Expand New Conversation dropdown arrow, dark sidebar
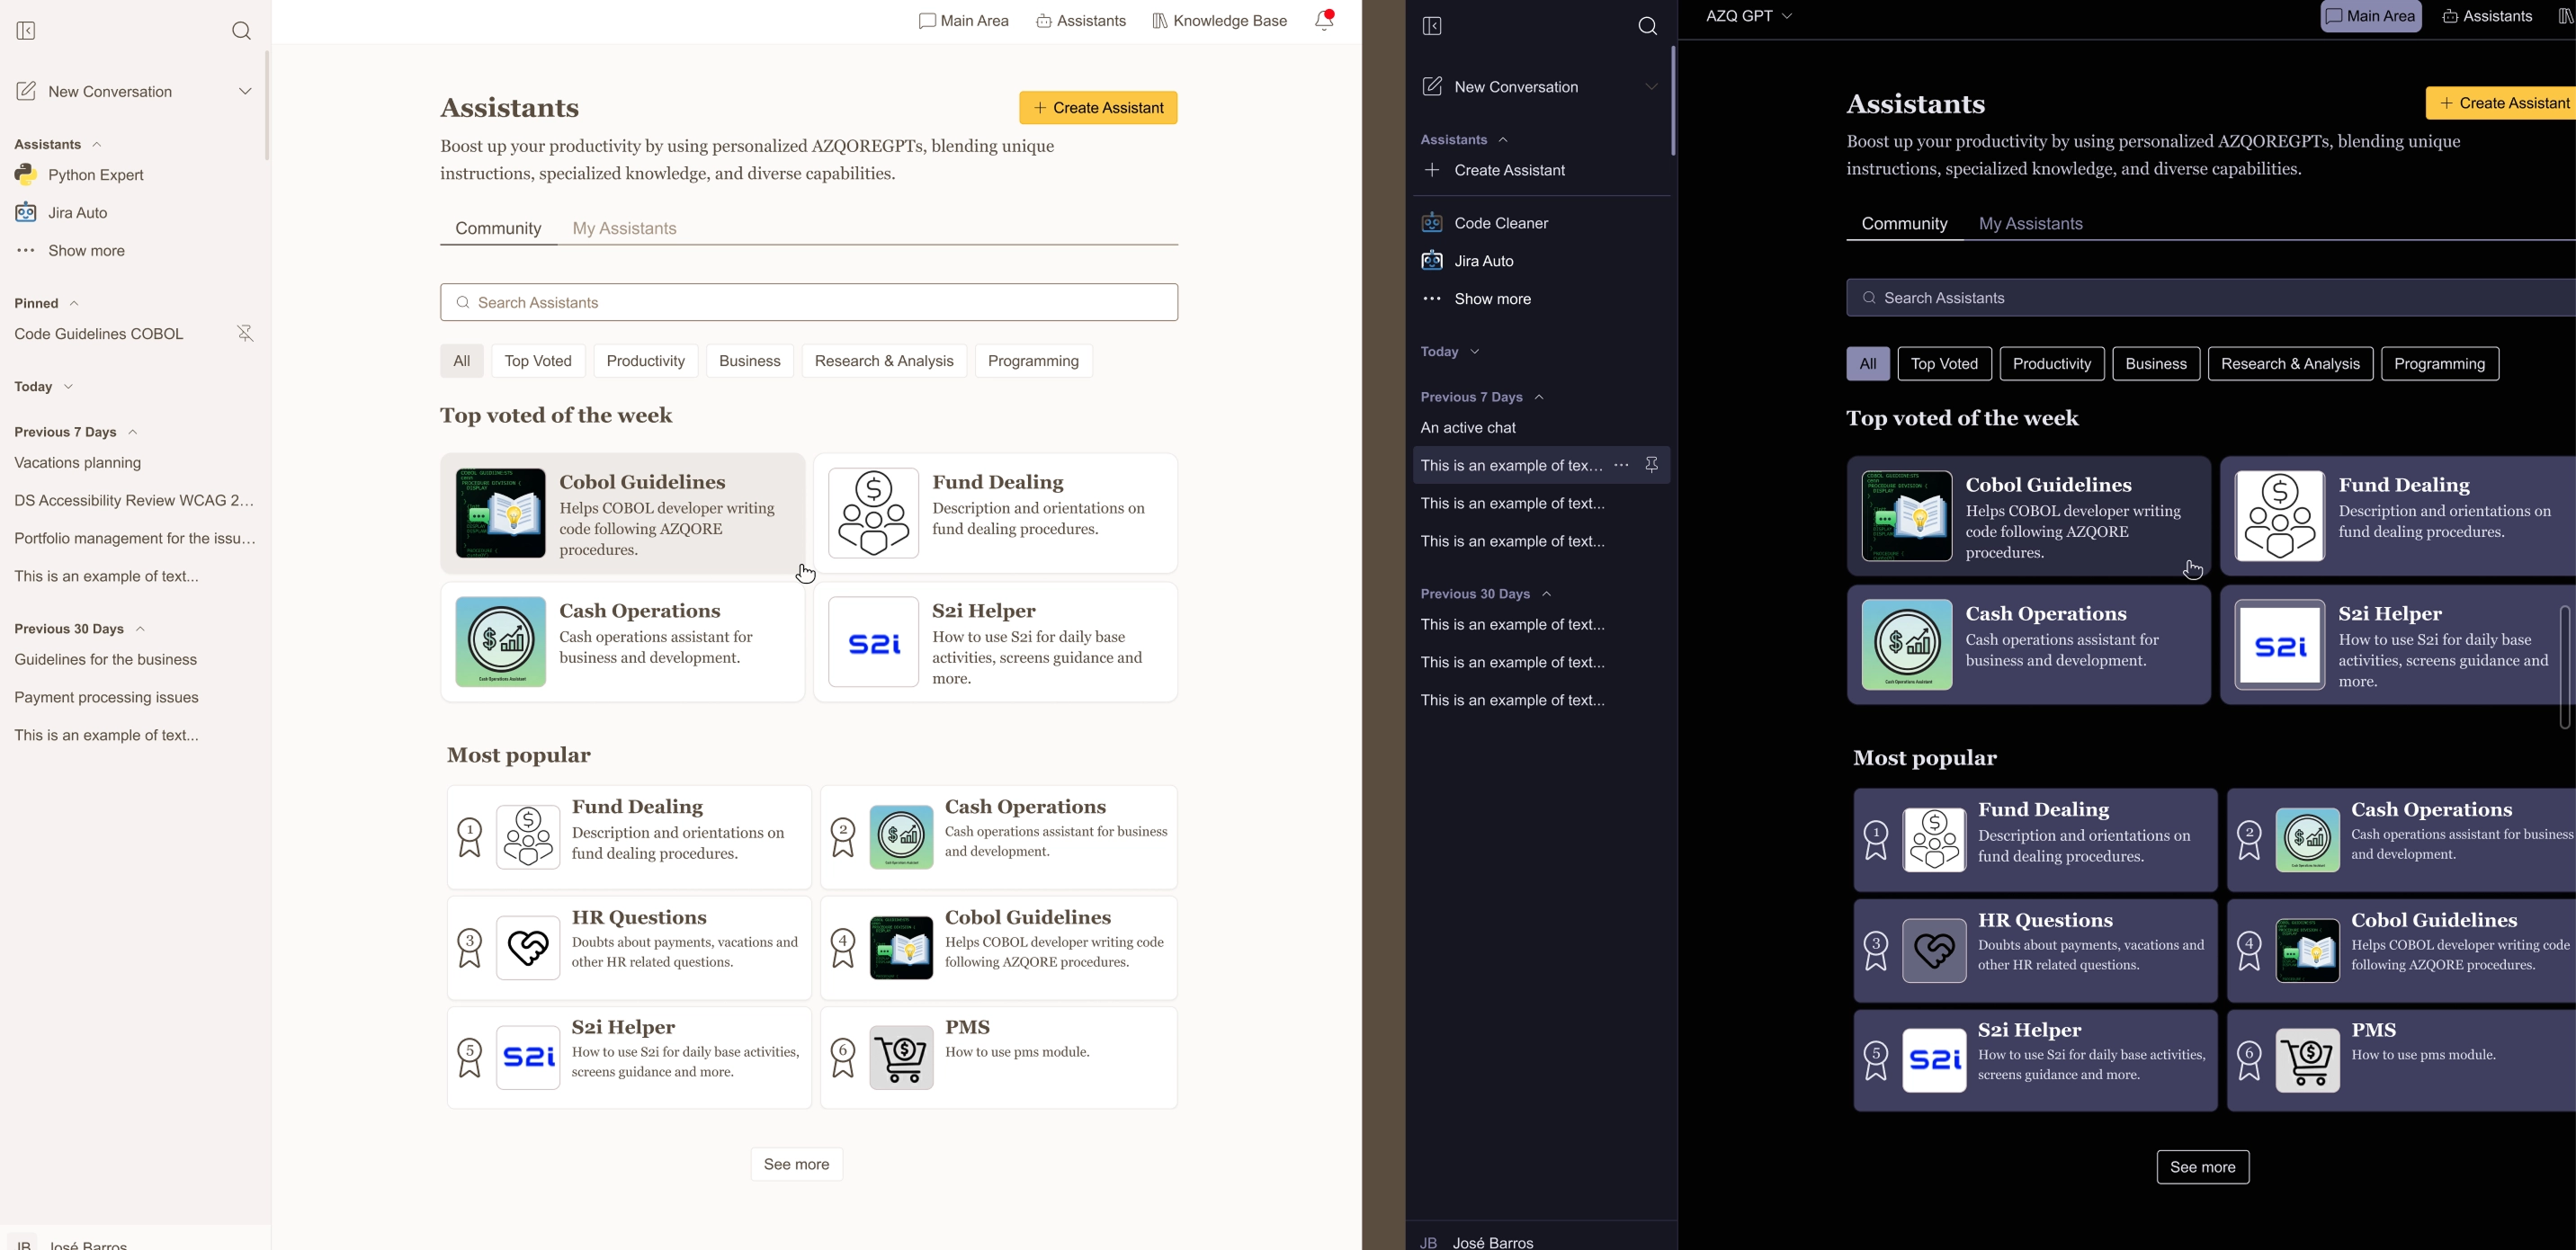 [1652, 88]
